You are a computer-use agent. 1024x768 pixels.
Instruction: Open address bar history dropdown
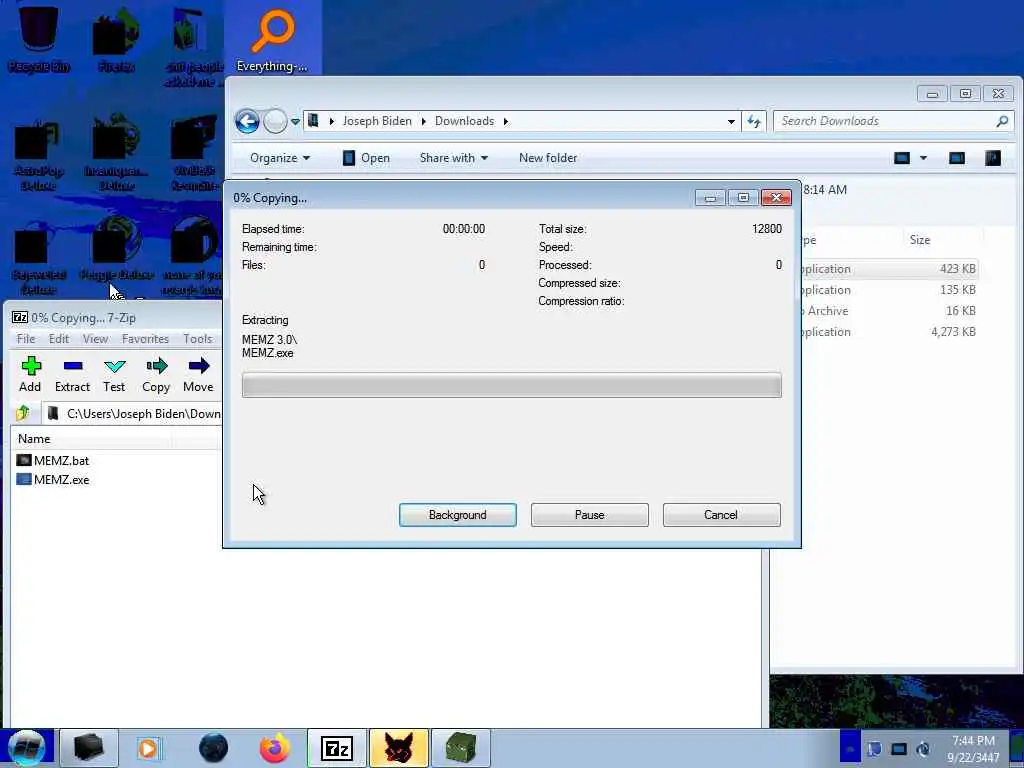pos(731,121)
